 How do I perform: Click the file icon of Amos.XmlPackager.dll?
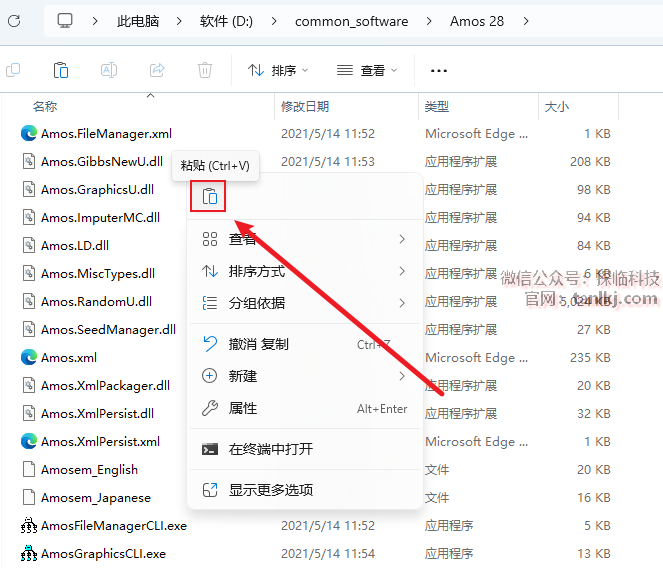(x=29, y=385)
